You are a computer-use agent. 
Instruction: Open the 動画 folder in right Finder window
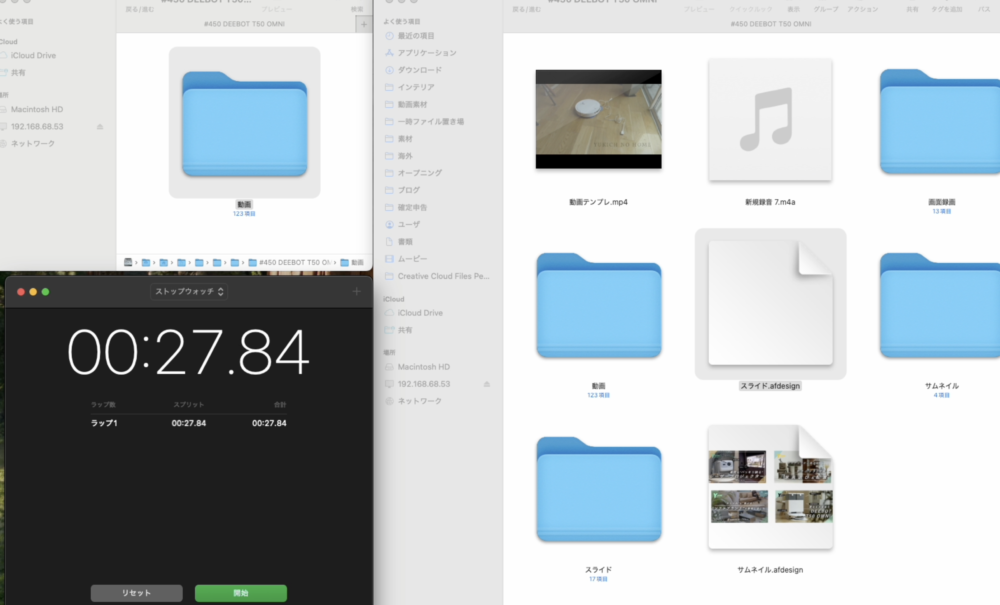(x=598, y=306)
